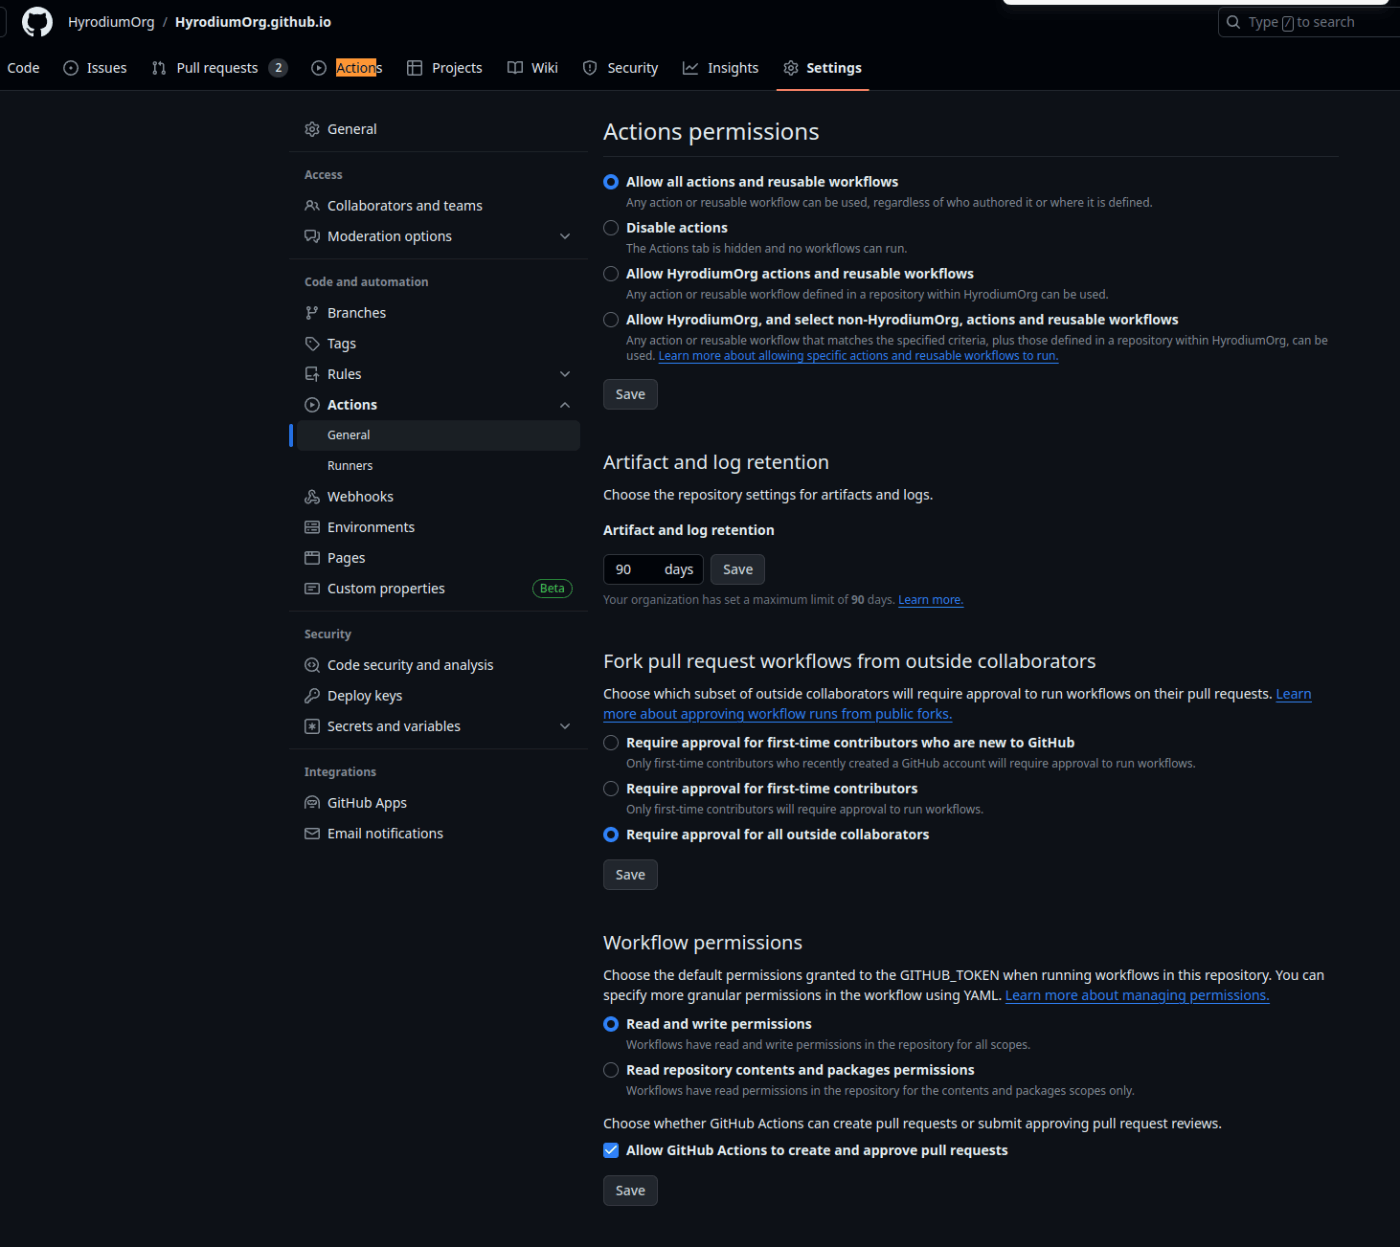
Task: Select General under Actions in sidebar
Action: pos(438,435)
